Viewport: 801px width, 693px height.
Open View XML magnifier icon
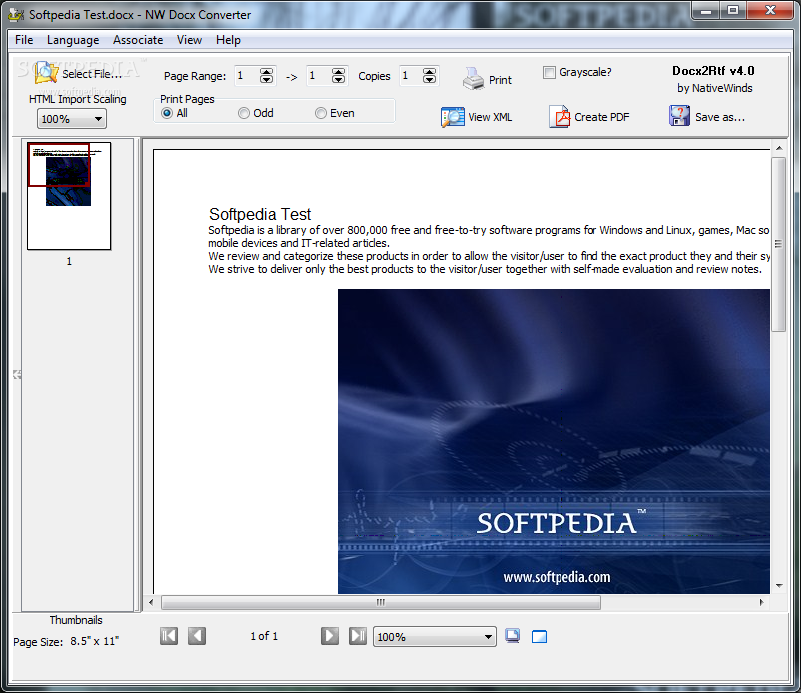(x=453, y=117)
